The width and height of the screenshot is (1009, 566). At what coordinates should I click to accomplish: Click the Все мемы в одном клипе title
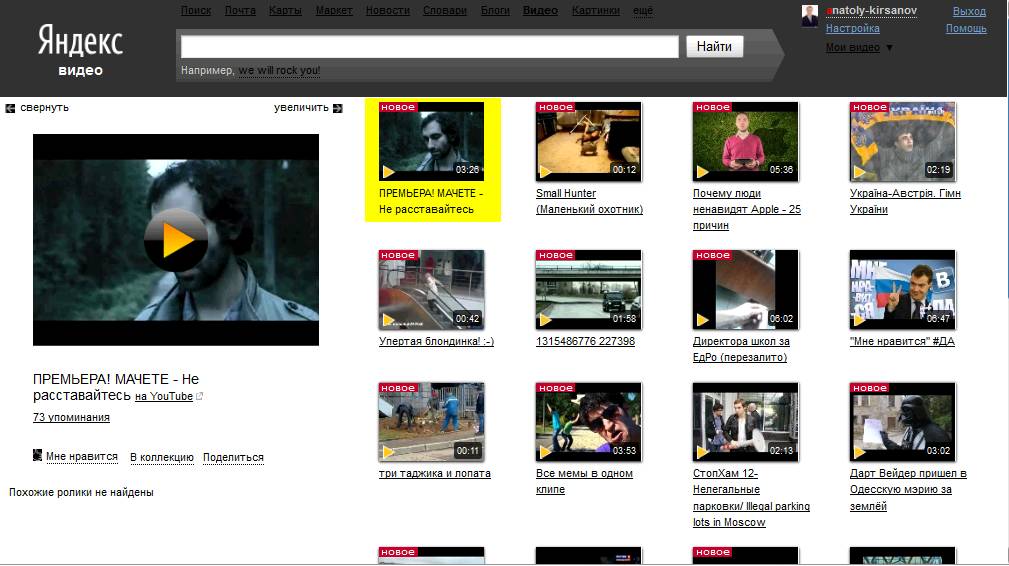click(x=584, y=481)
